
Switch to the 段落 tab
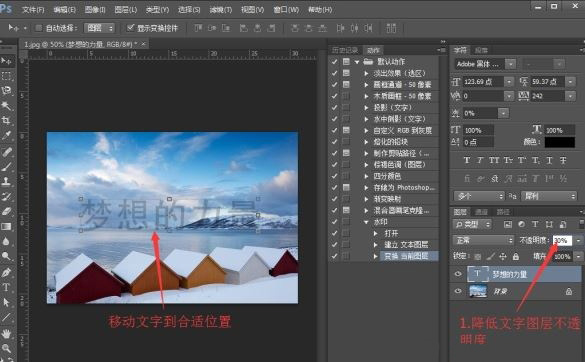point(481,50)
